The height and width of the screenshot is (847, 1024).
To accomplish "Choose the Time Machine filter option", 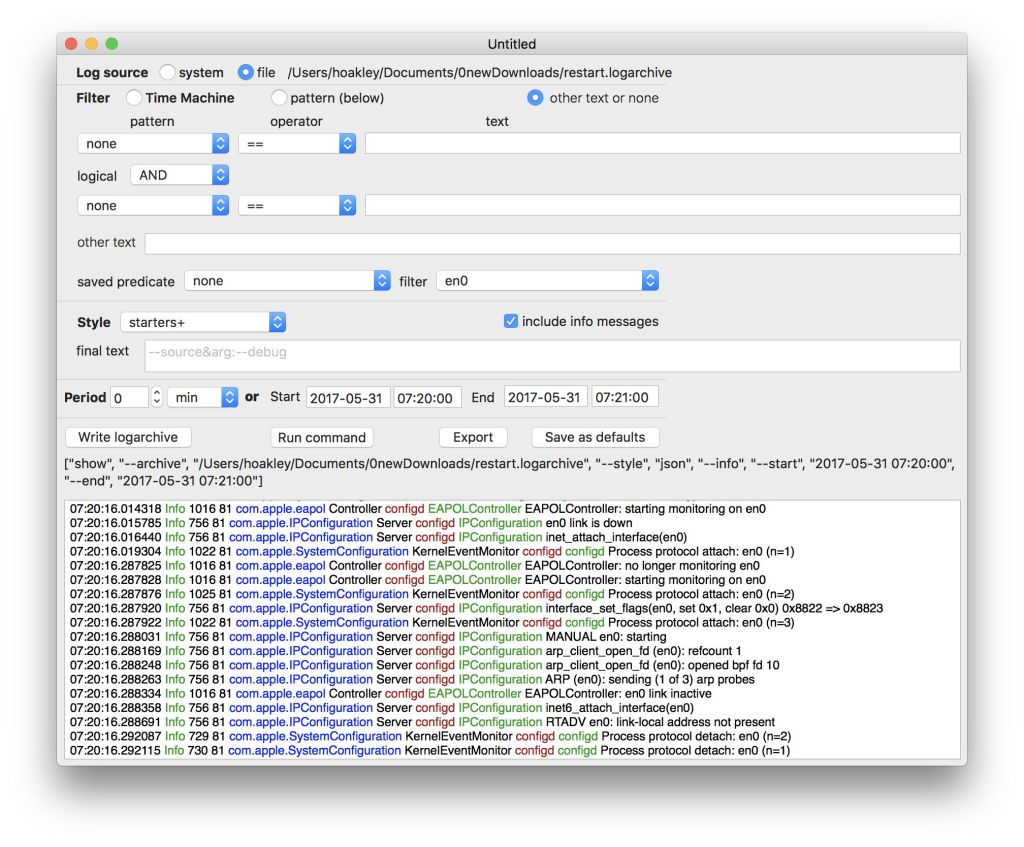I will click(134, 98).
